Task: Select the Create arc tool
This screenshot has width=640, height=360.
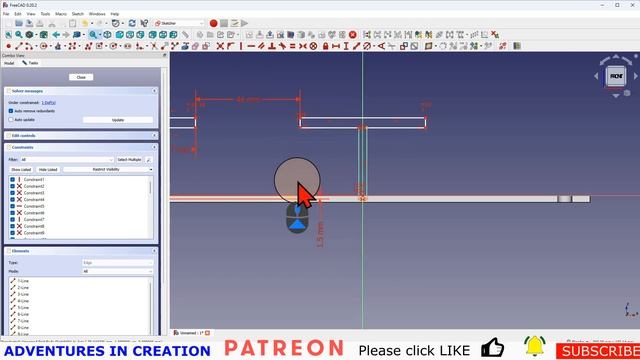Action: tap(29, 46)
